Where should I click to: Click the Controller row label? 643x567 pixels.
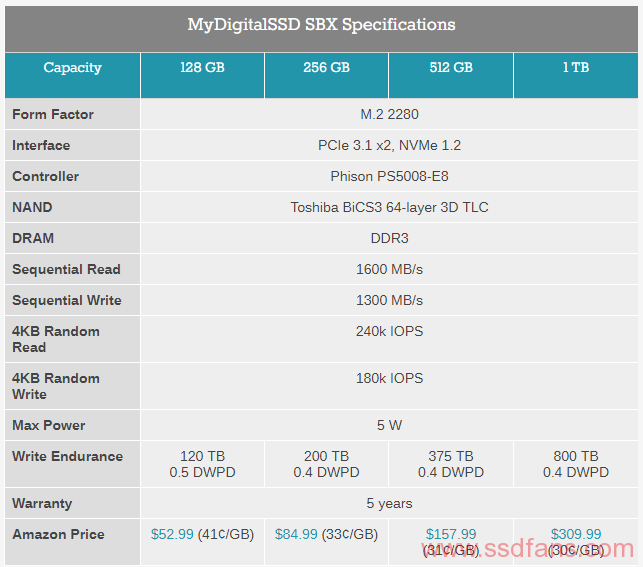pos(46,176)
